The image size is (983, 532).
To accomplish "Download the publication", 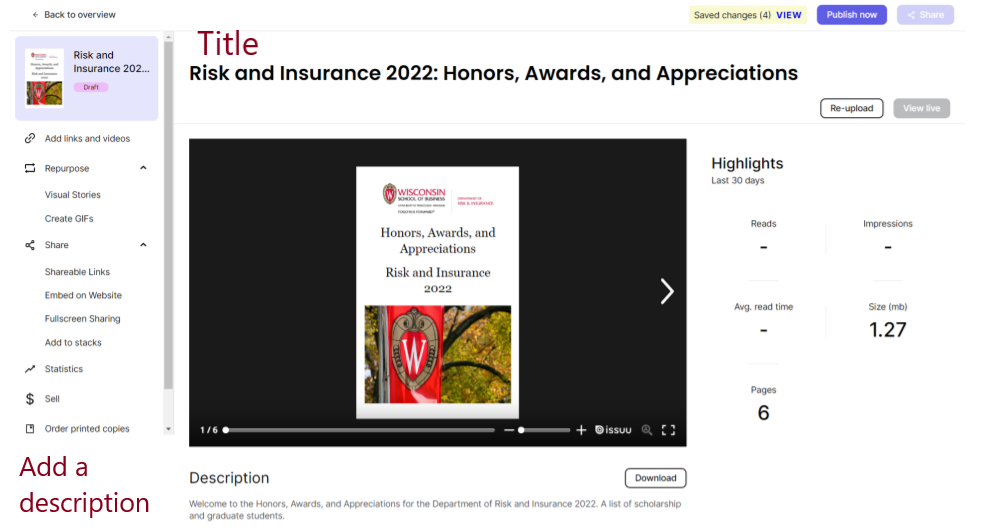I will (655, 478).
